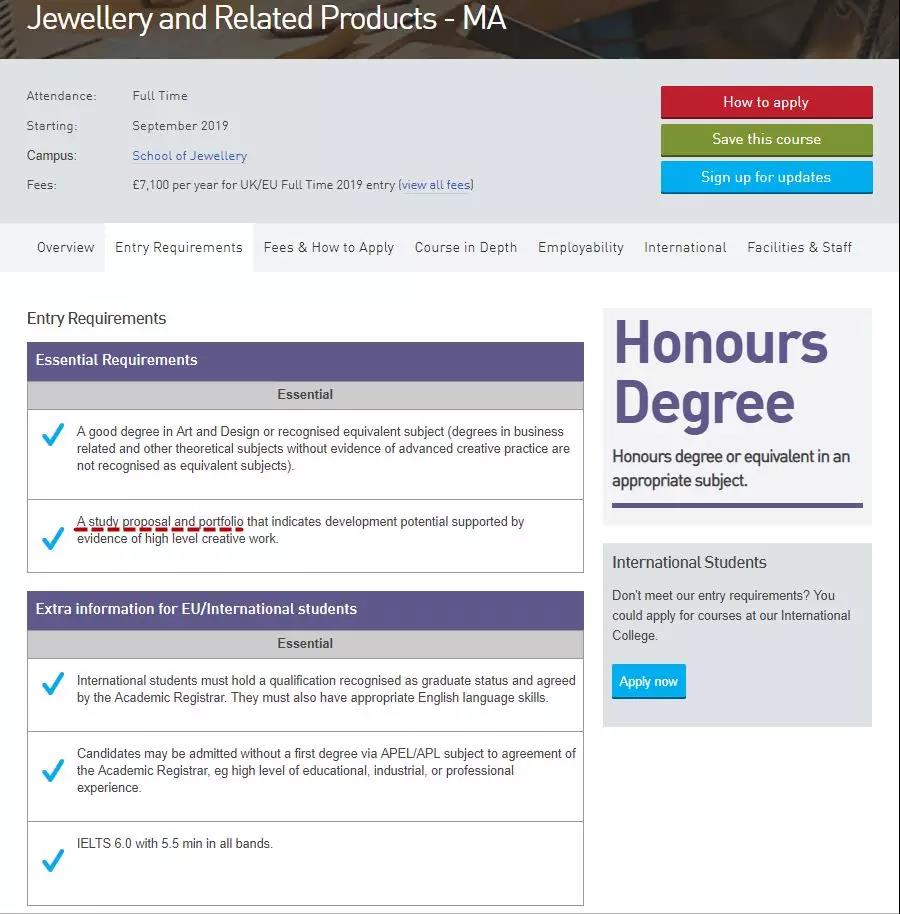Click the checkmark beside IELTS 6.0 requirement
Image resolution: width=900 pixels, height=914 pixels.
53,860
